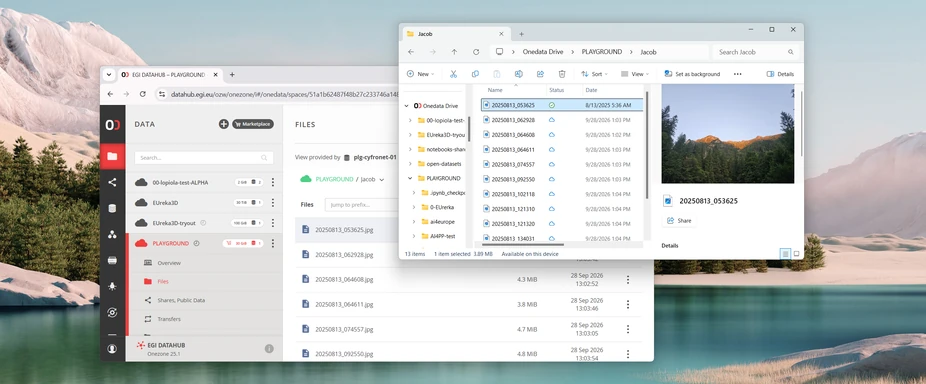Viewport: 926px width, 384px height.
Task: Click the browser tab search dropdown arrow
Action: pyautogui.click(x=108, y=75)
